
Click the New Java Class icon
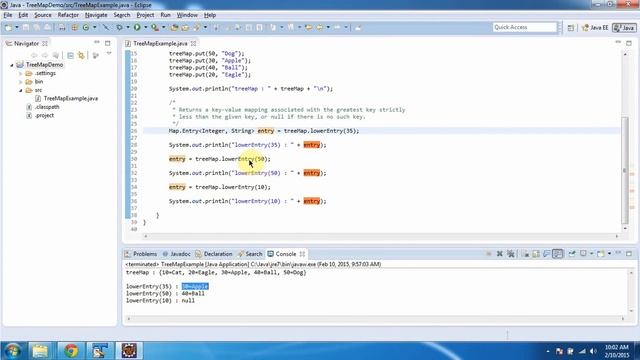pyautogui.click(x=86, y=27)
